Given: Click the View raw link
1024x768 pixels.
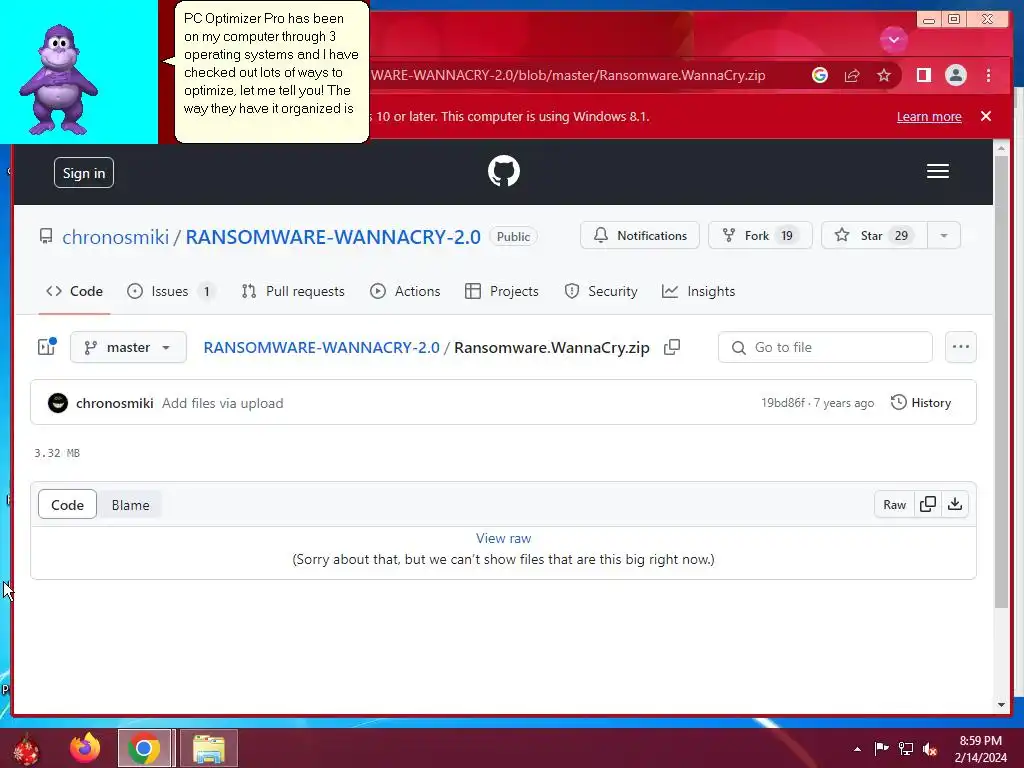Looking at the screenshot, I should point(504,538).
